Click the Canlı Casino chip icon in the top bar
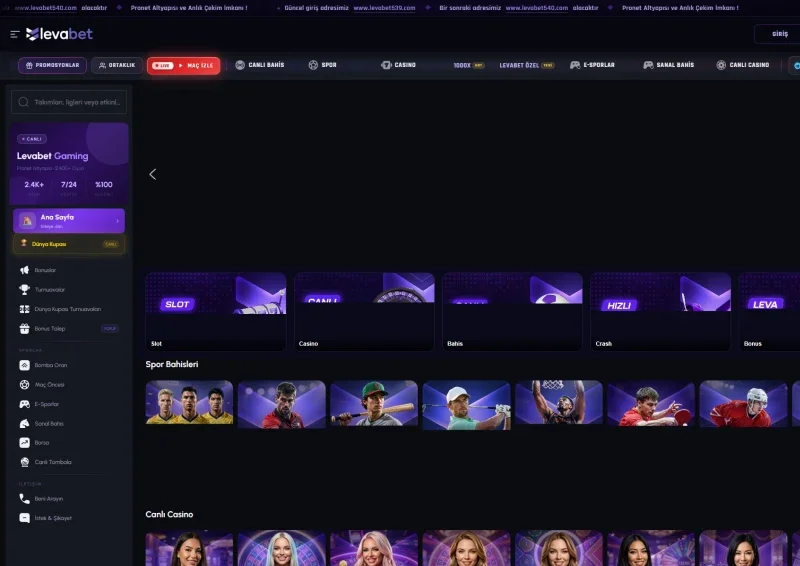Image resolution: width=800 pixels, height=566 pixels. point(721,65)
